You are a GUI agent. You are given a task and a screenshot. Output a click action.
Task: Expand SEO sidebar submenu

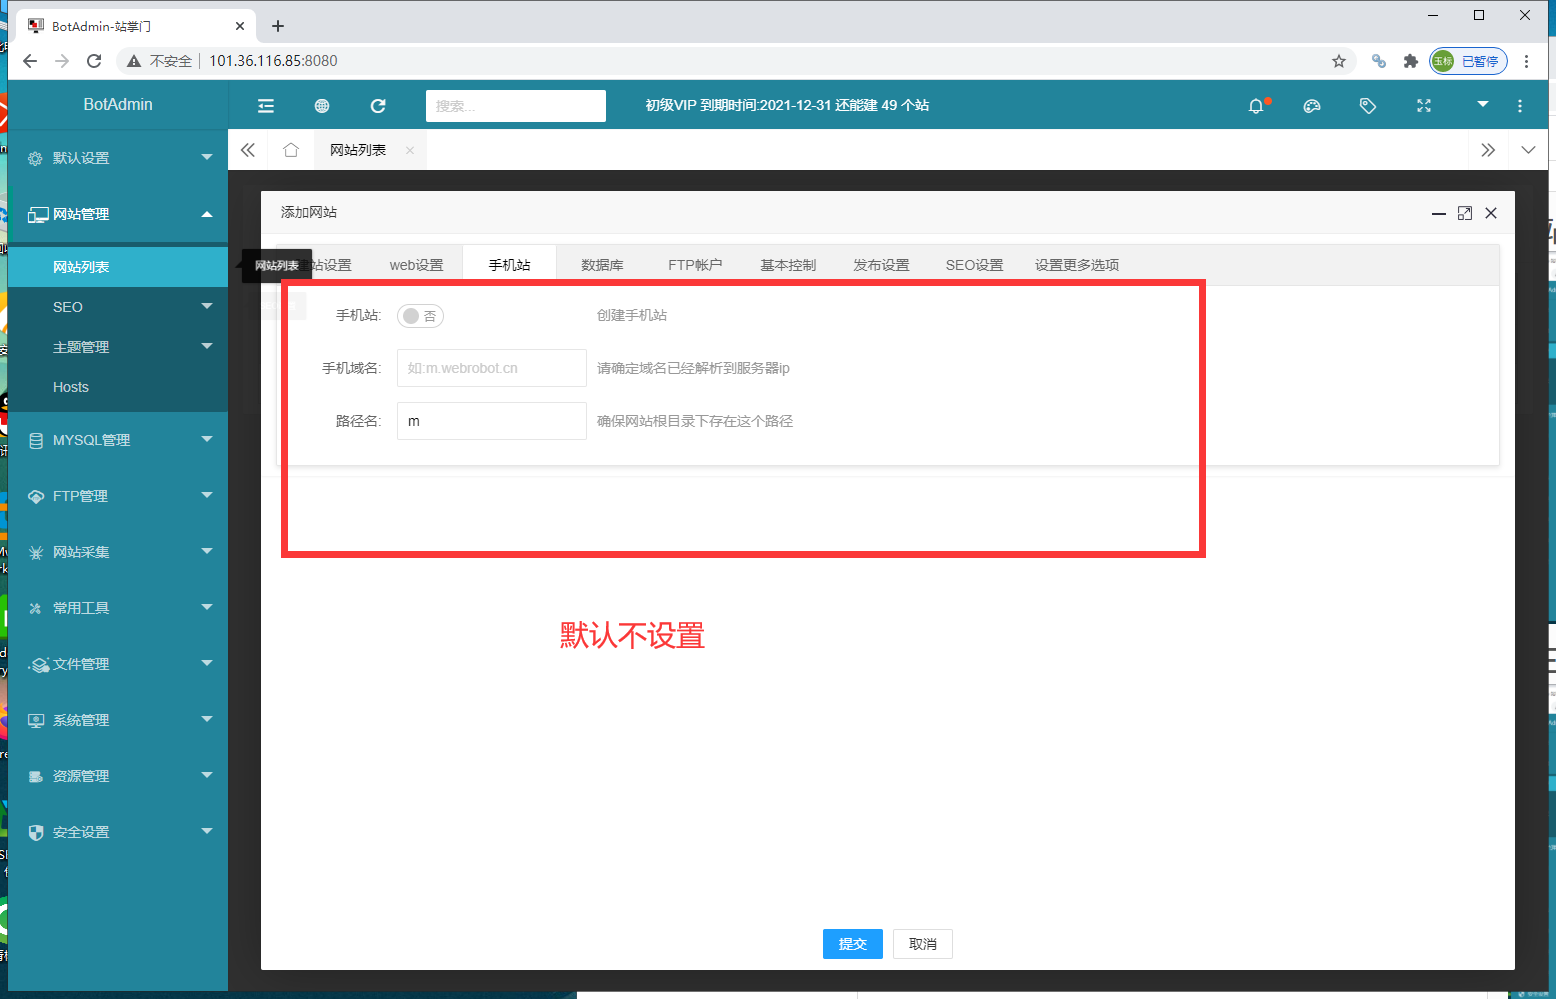click(118, 307)
